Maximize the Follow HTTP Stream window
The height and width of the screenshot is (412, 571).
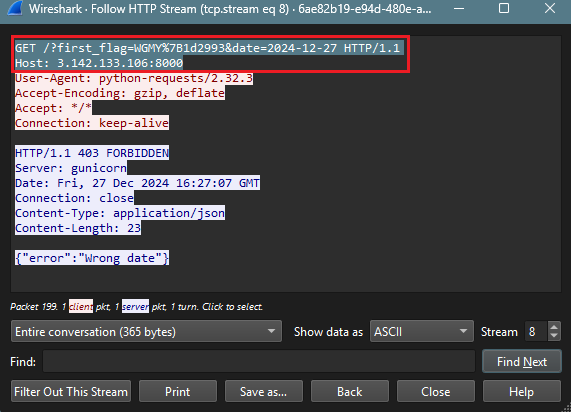coord(504,8)
